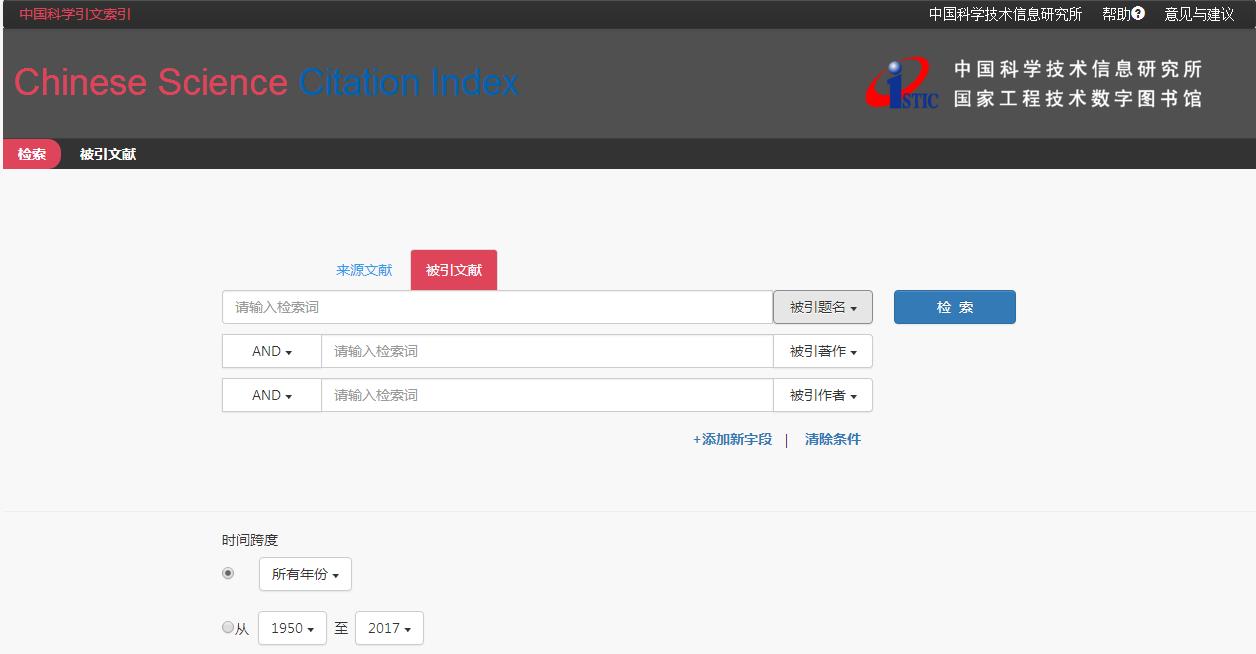Viewport: 1256px width, 654px height.
Task: Open the 中国科学技术信息研究所 top link
Action: point(1005,14)
